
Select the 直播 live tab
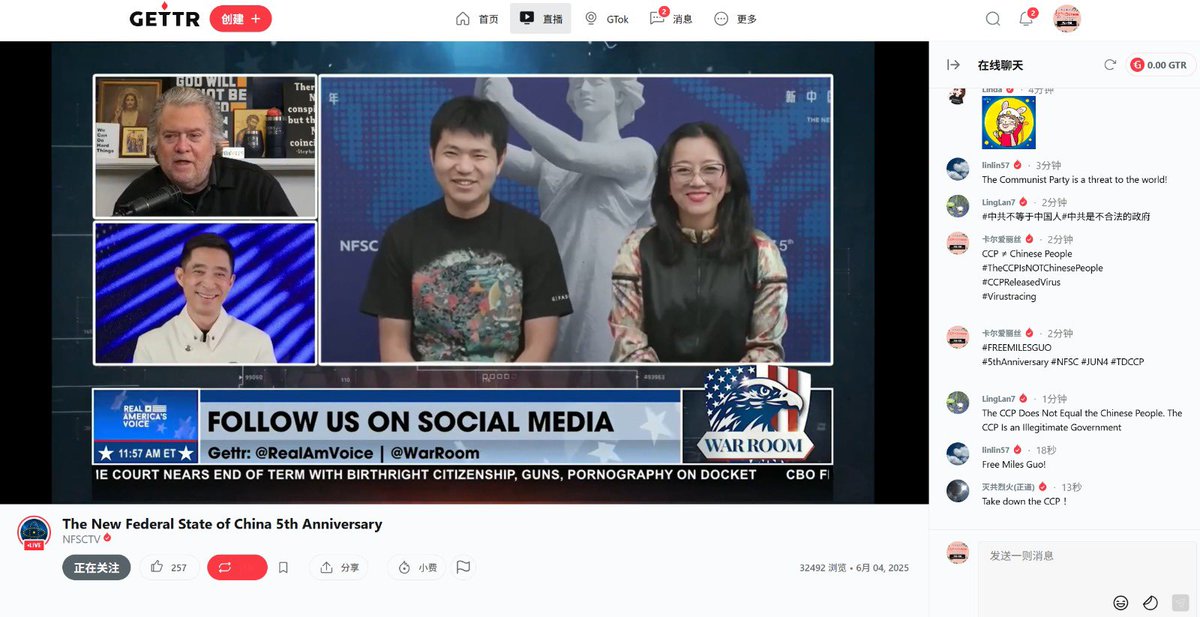(541, 19)
